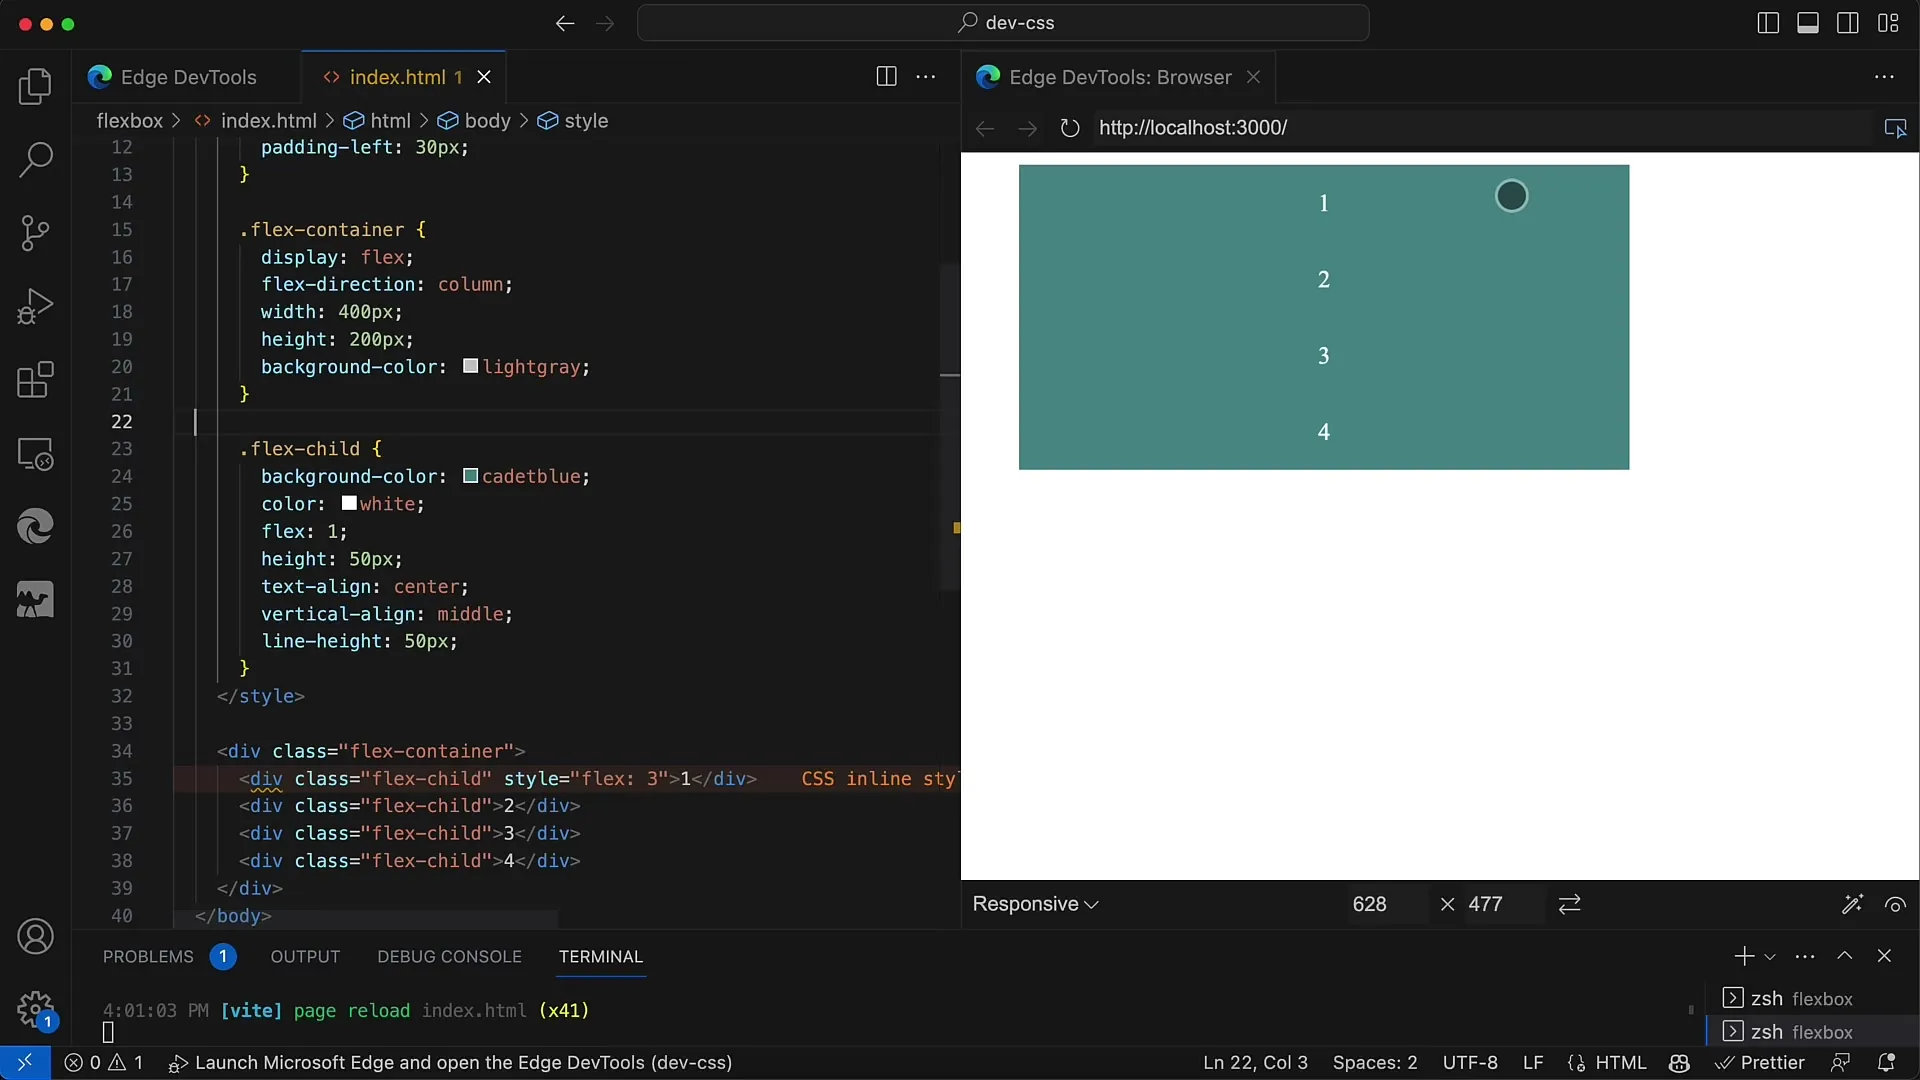This screenshot has height=1080, width=1920.
Task: Maximize the panel with chevron up
Action: tap(1845, 956)
